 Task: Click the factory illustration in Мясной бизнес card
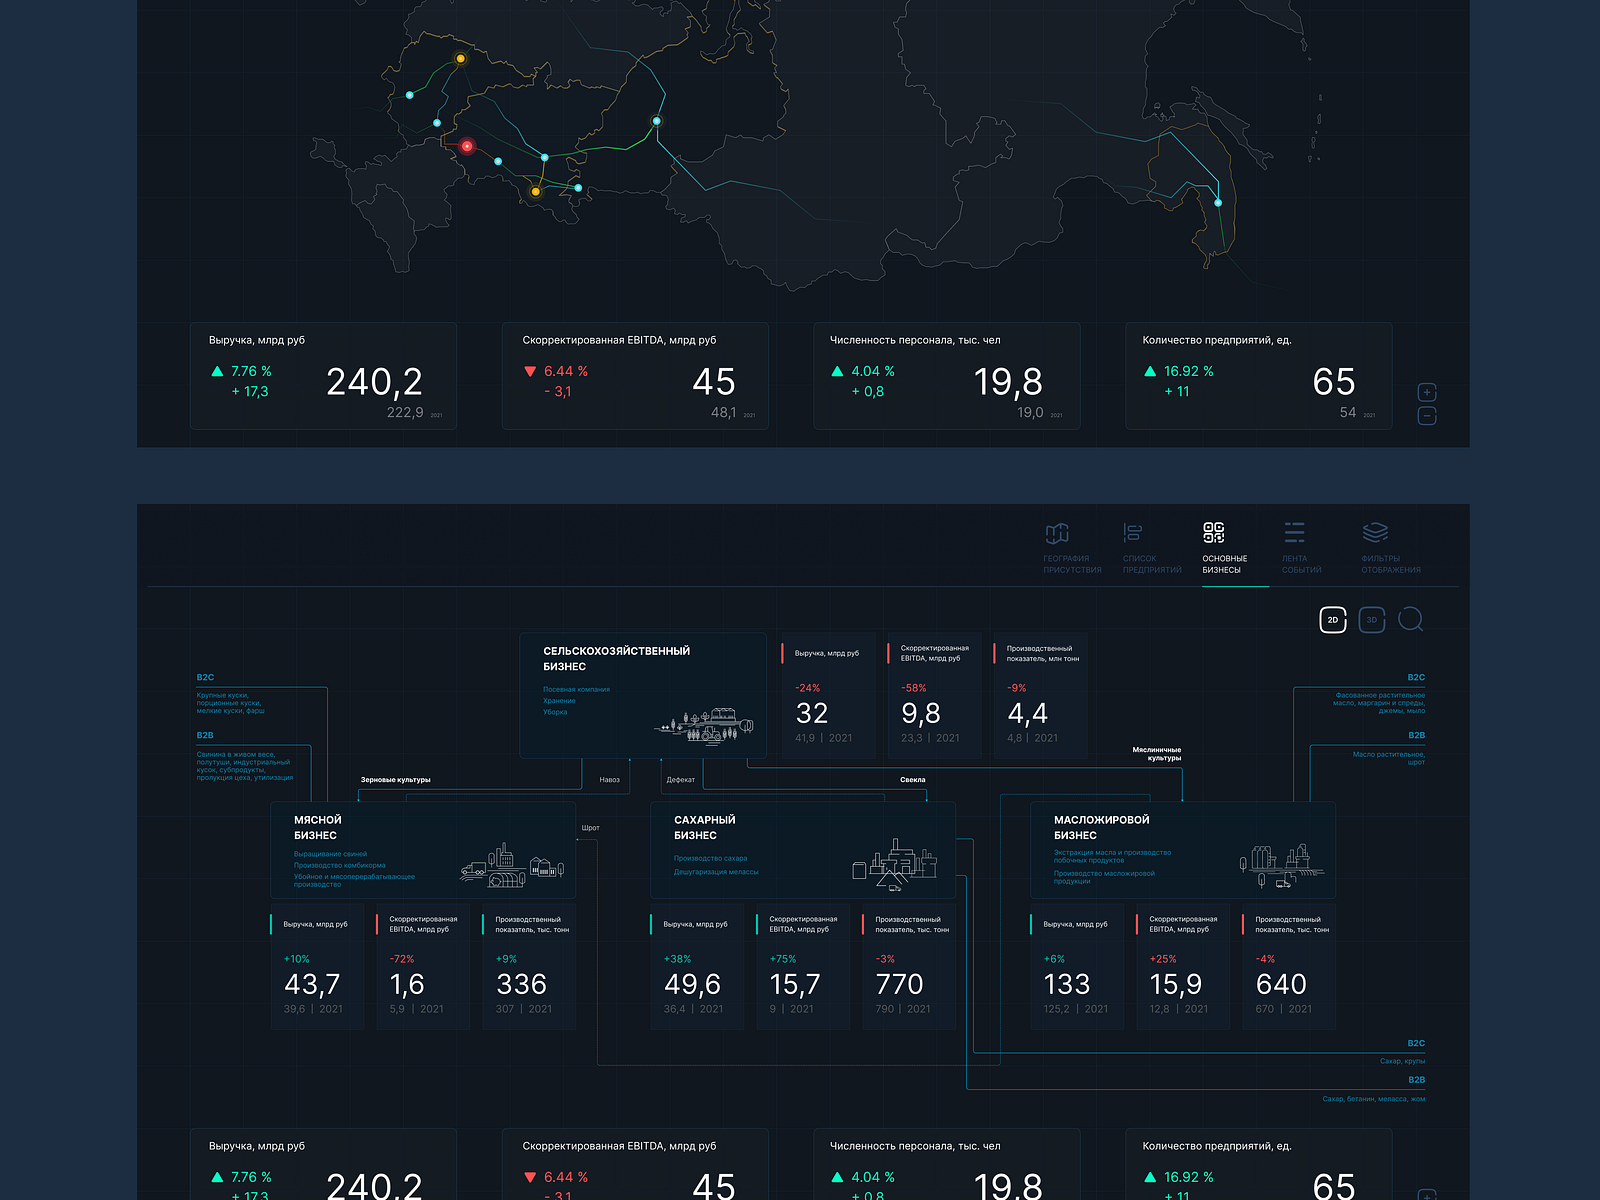513,866
